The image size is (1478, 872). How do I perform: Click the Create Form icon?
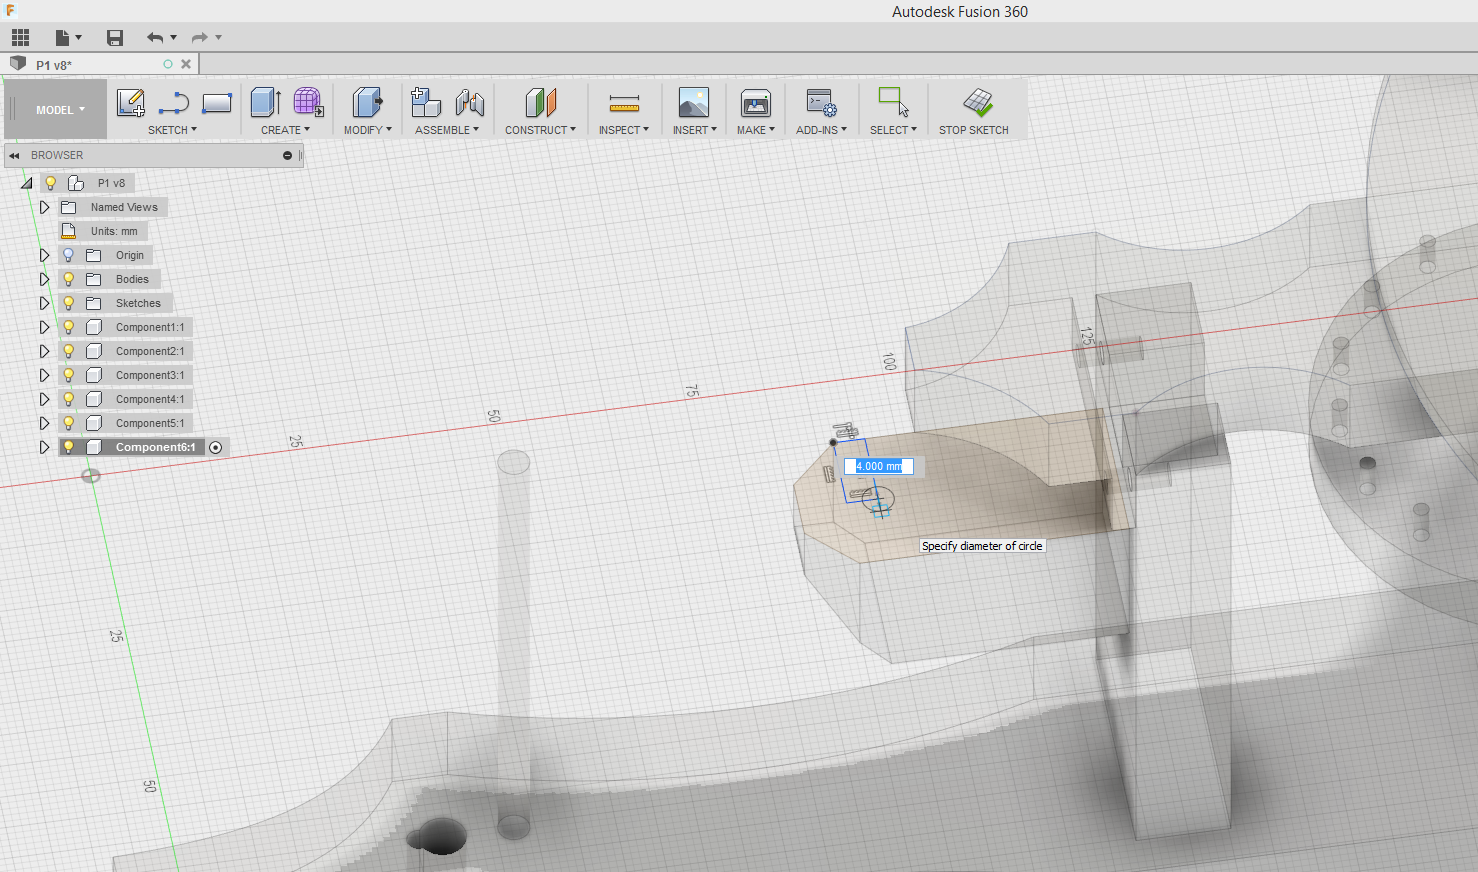[308, 102]
